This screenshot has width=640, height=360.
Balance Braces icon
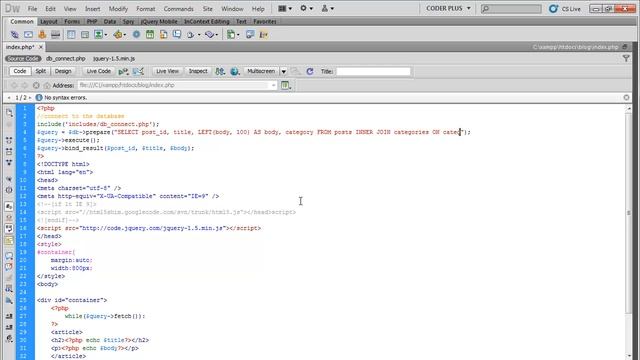point(9,190)
